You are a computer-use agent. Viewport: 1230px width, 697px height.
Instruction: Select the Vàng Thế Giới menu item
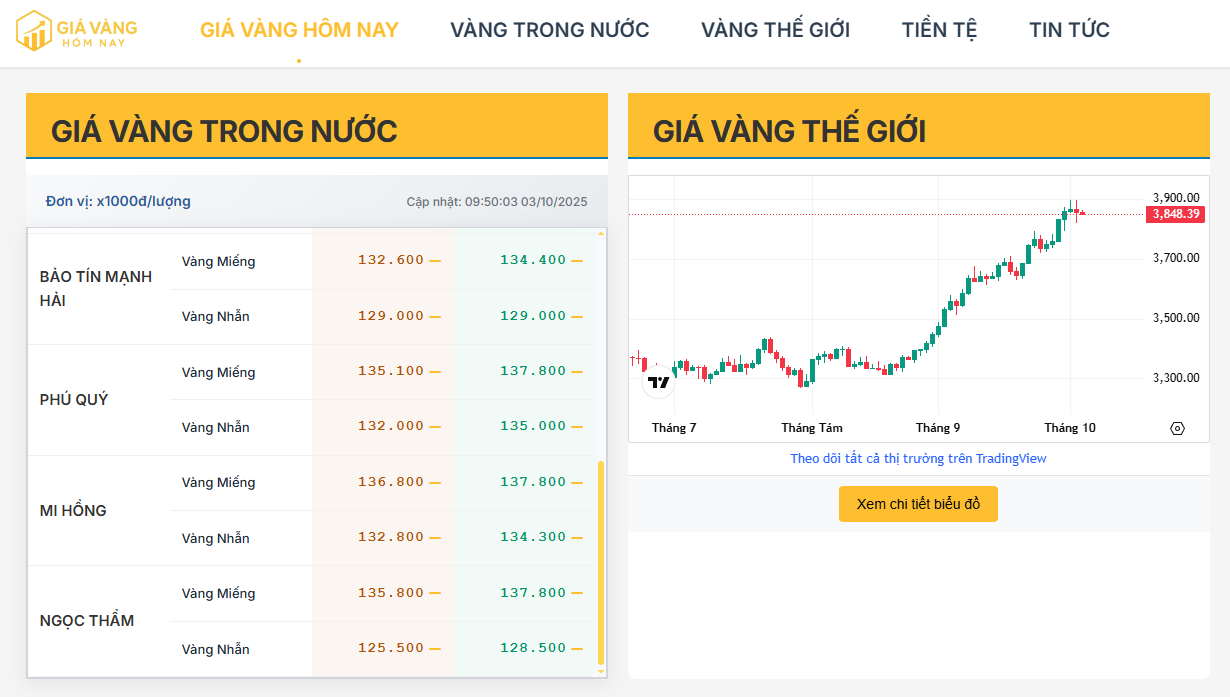(775, 30)
